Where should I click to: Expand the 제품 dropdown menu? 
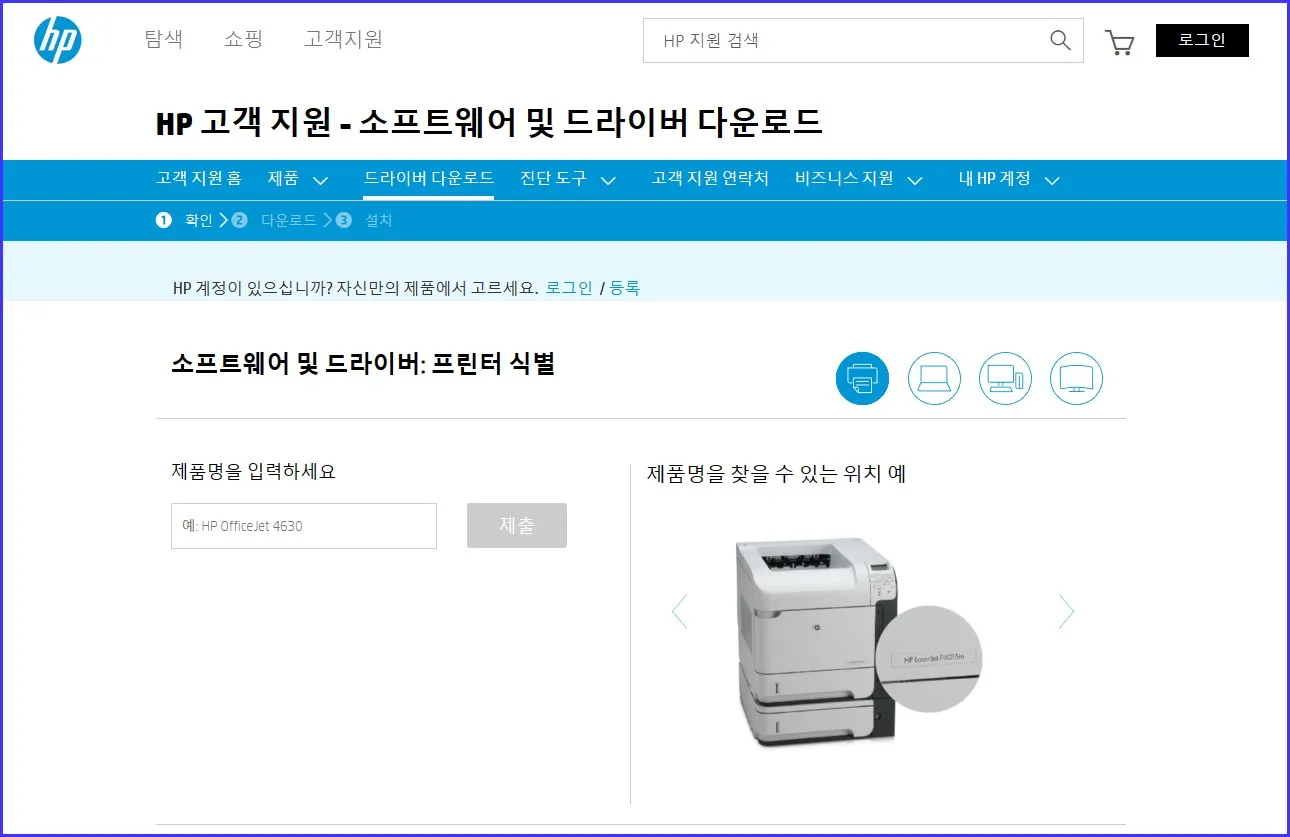[298, 179]
